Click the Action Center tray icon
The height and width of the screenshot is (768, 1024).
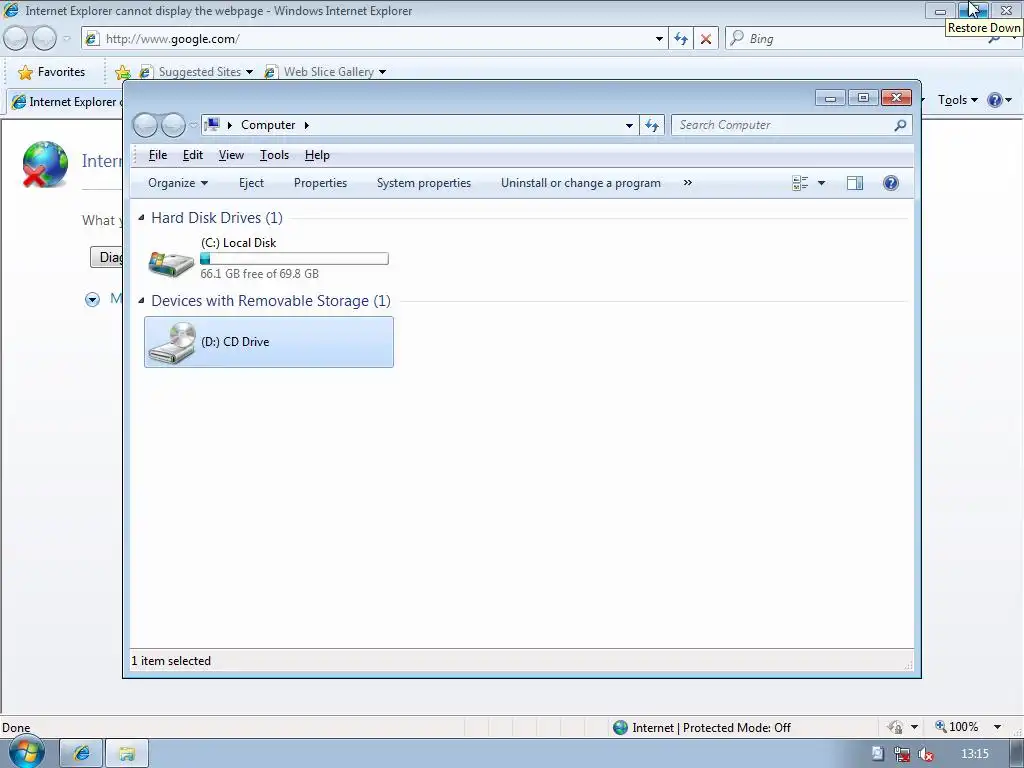878,754
